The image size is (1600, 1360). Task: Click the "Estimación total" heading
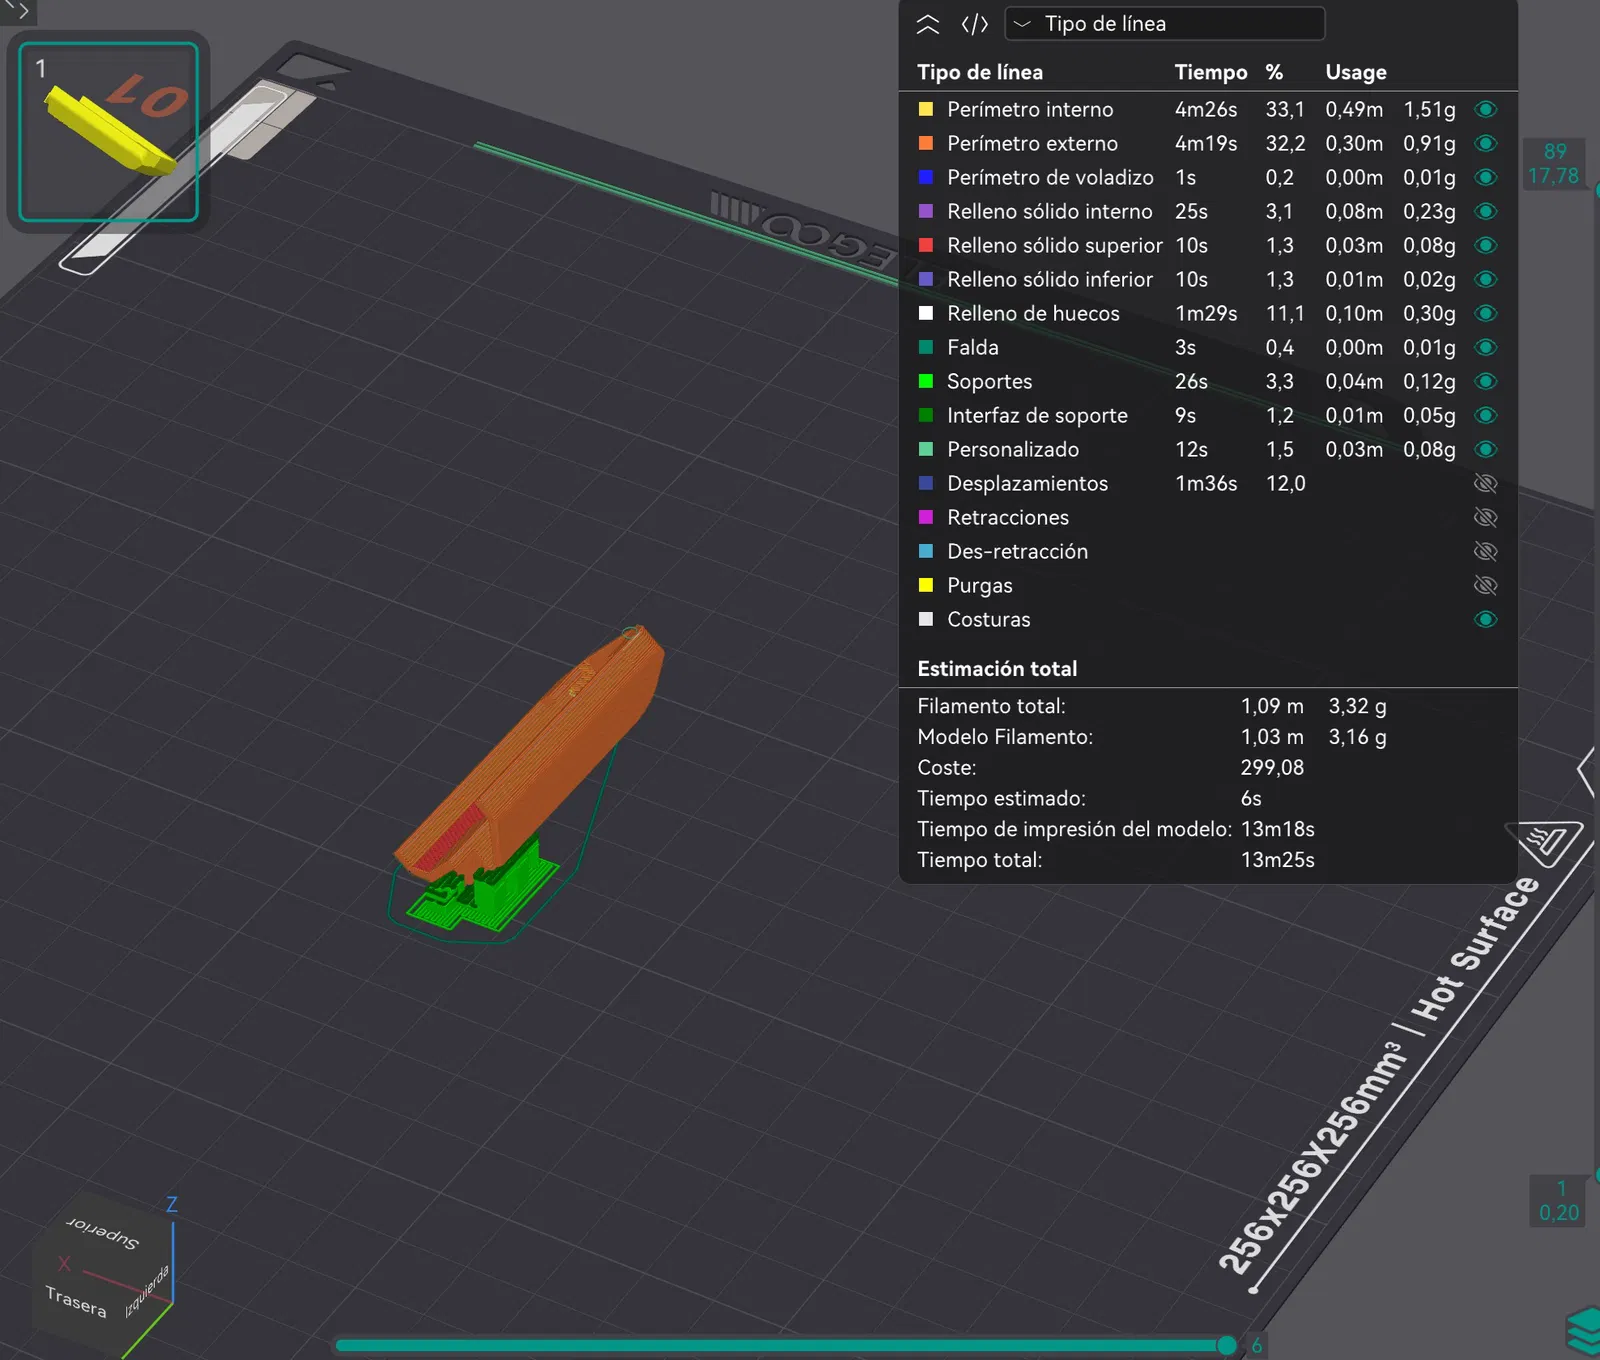(x=997, y=669)
